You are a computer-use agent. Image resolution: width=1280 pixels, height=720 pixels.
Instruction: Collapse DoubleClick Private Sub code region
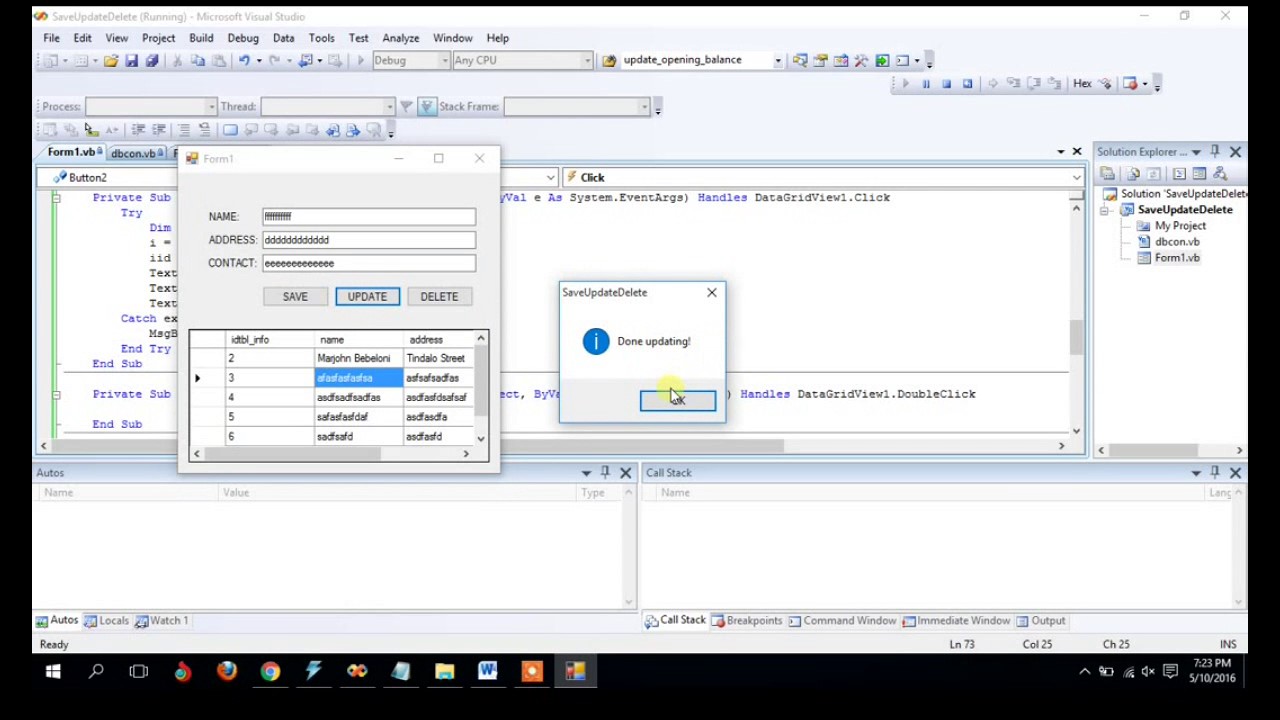[57, 394]
